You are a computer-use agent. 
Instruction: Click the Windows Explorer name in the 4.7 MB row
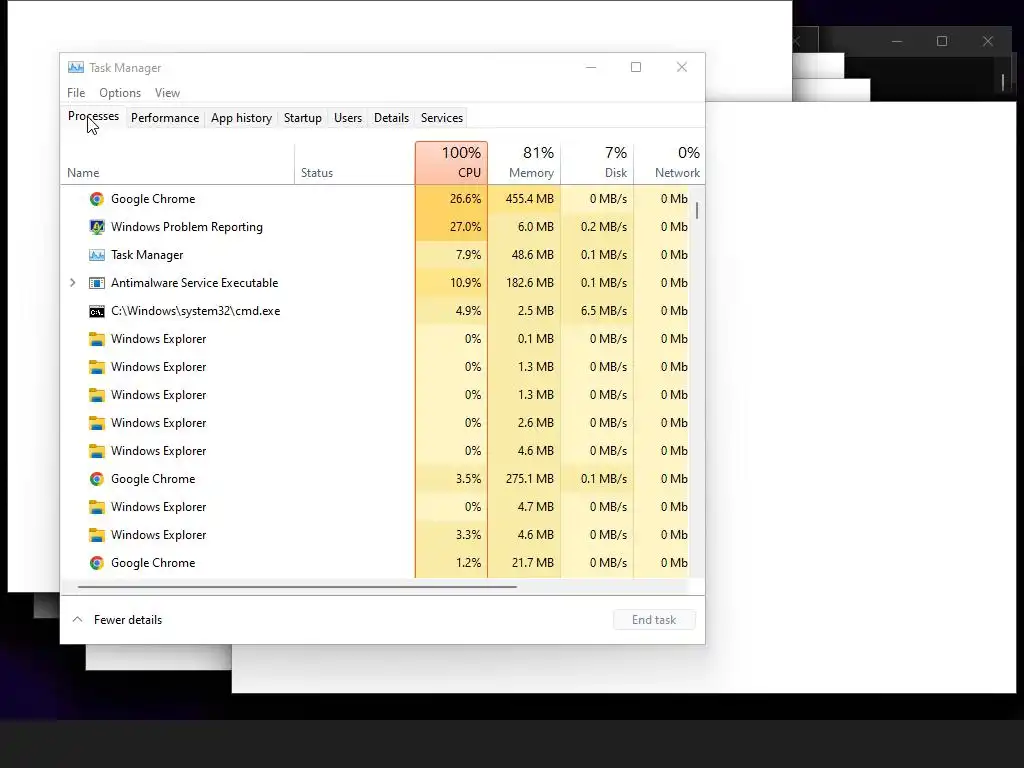158,507
